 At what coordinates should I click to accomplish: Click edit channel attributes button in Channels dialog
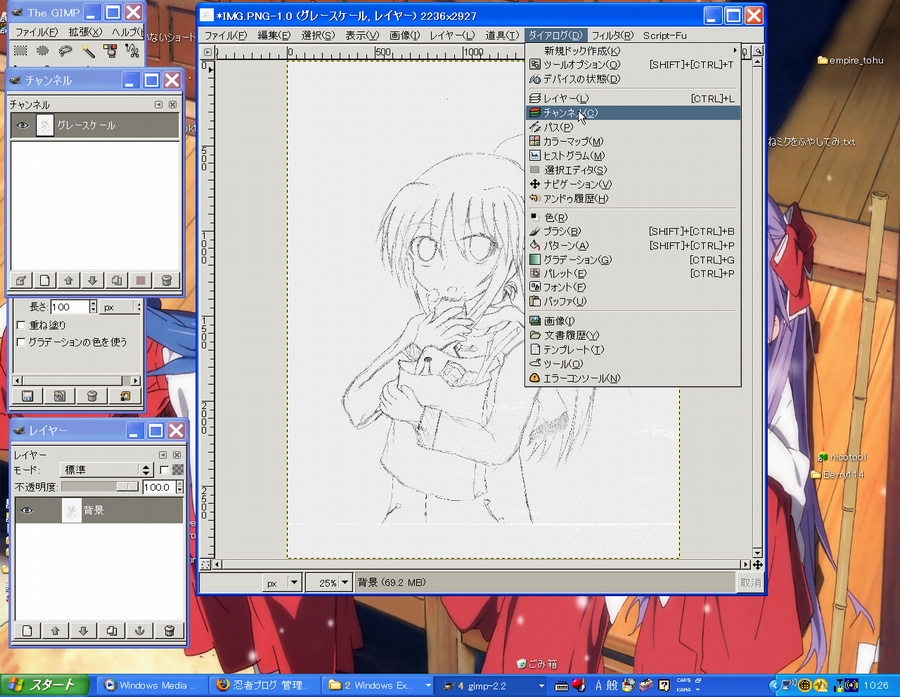(21, 280)
